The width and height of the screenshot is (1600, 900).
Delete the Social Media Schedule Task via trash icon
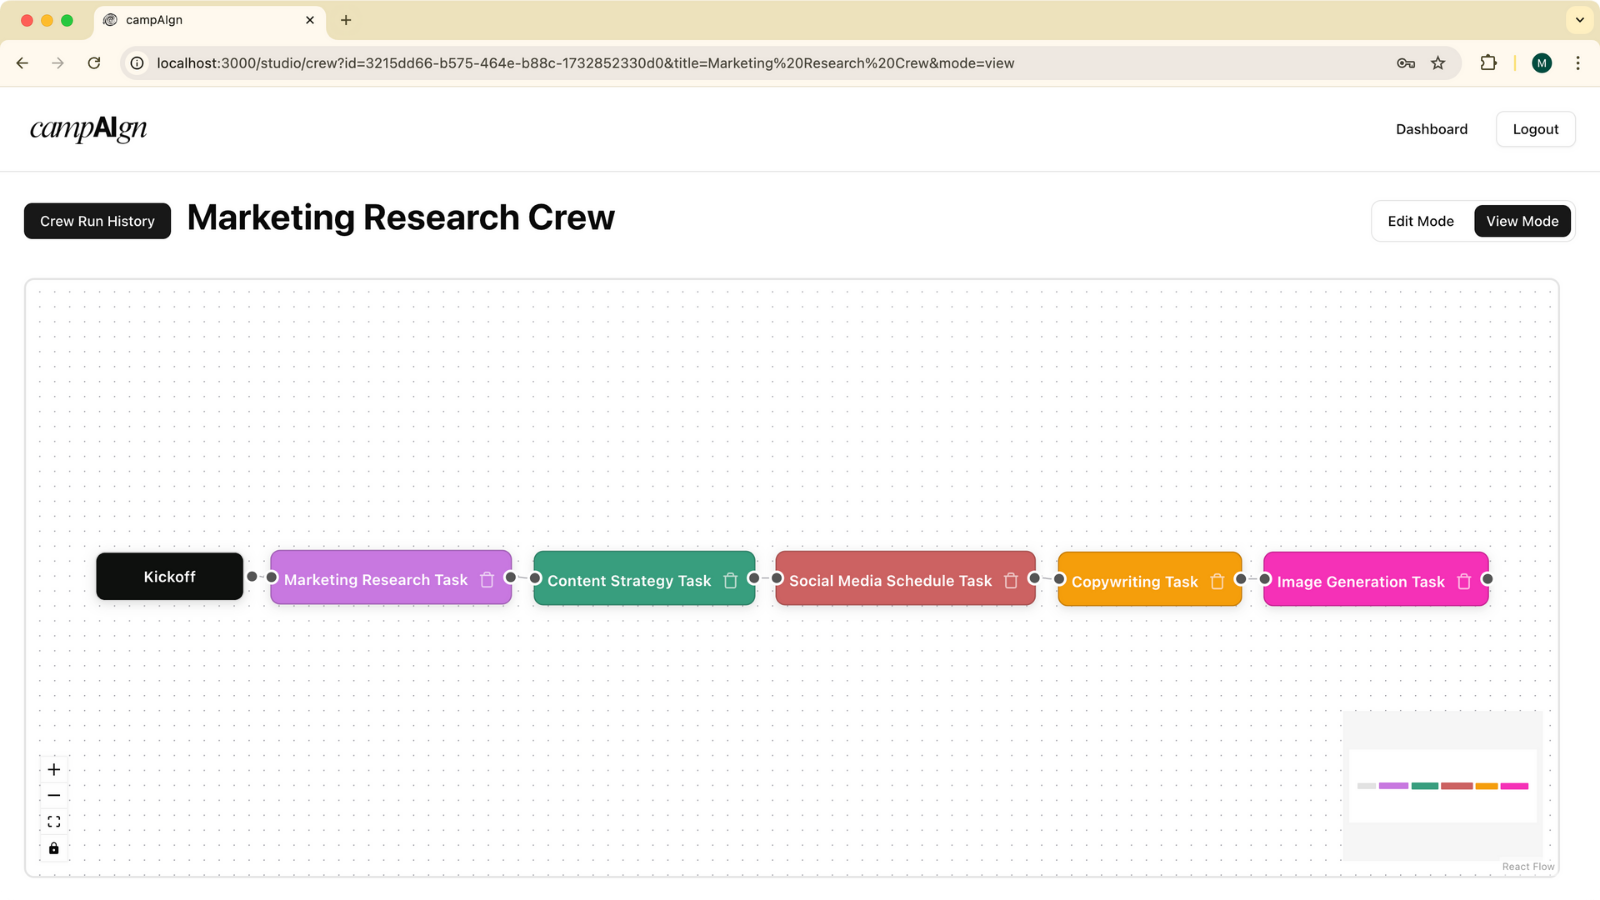point(1011,580)
